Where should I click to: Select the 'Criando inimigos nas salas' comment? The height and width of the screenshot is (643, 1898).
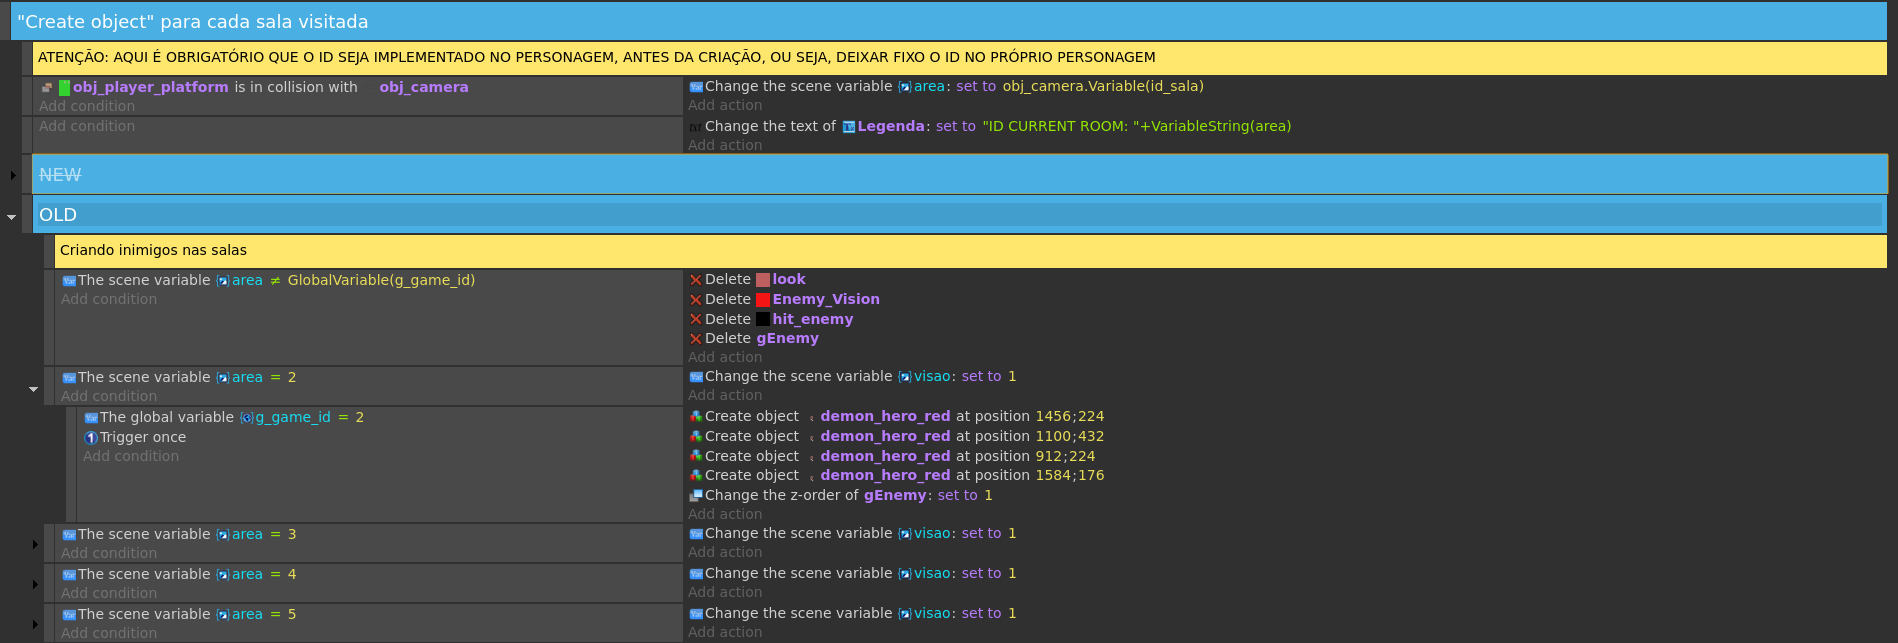(x=970, y=251)
